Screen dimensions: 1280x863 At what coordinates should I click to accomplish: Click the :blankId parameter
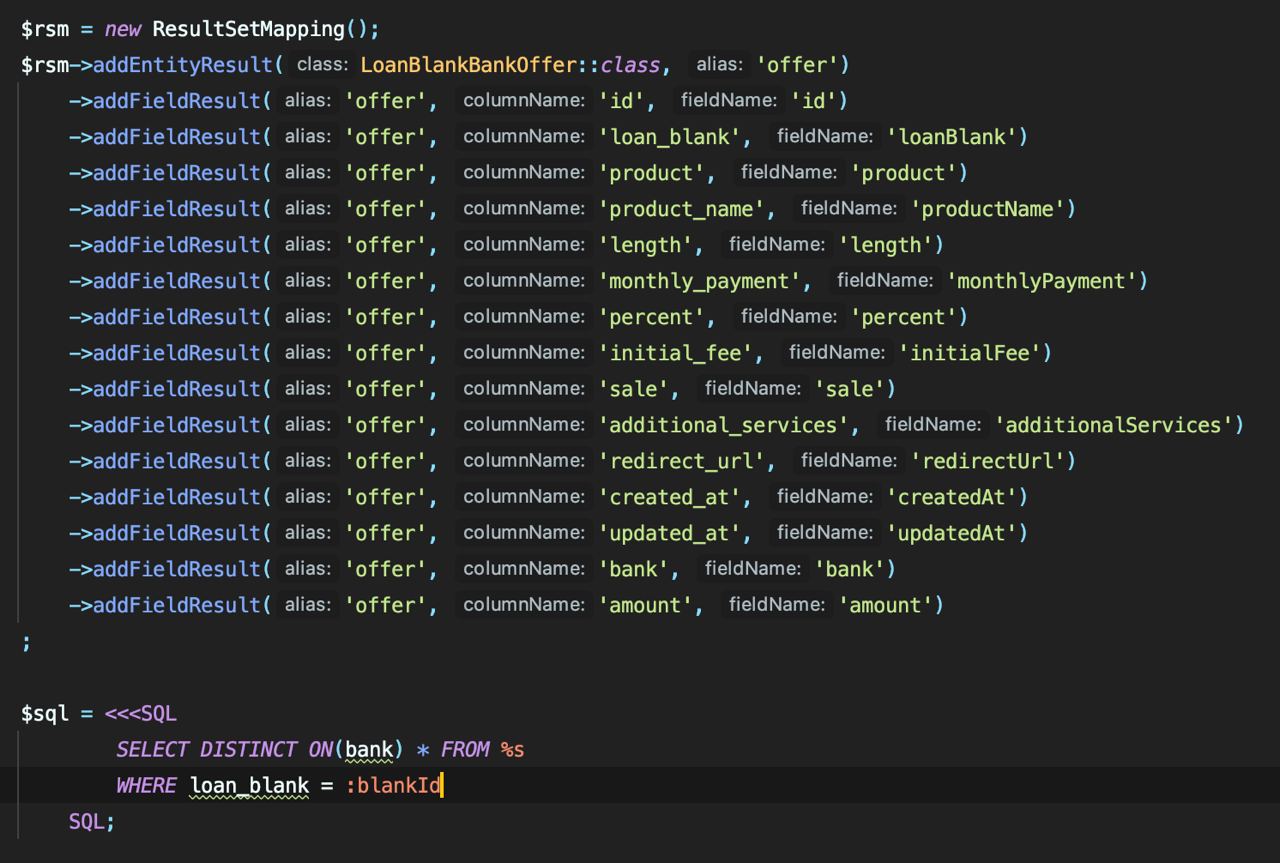pos(393,785)
